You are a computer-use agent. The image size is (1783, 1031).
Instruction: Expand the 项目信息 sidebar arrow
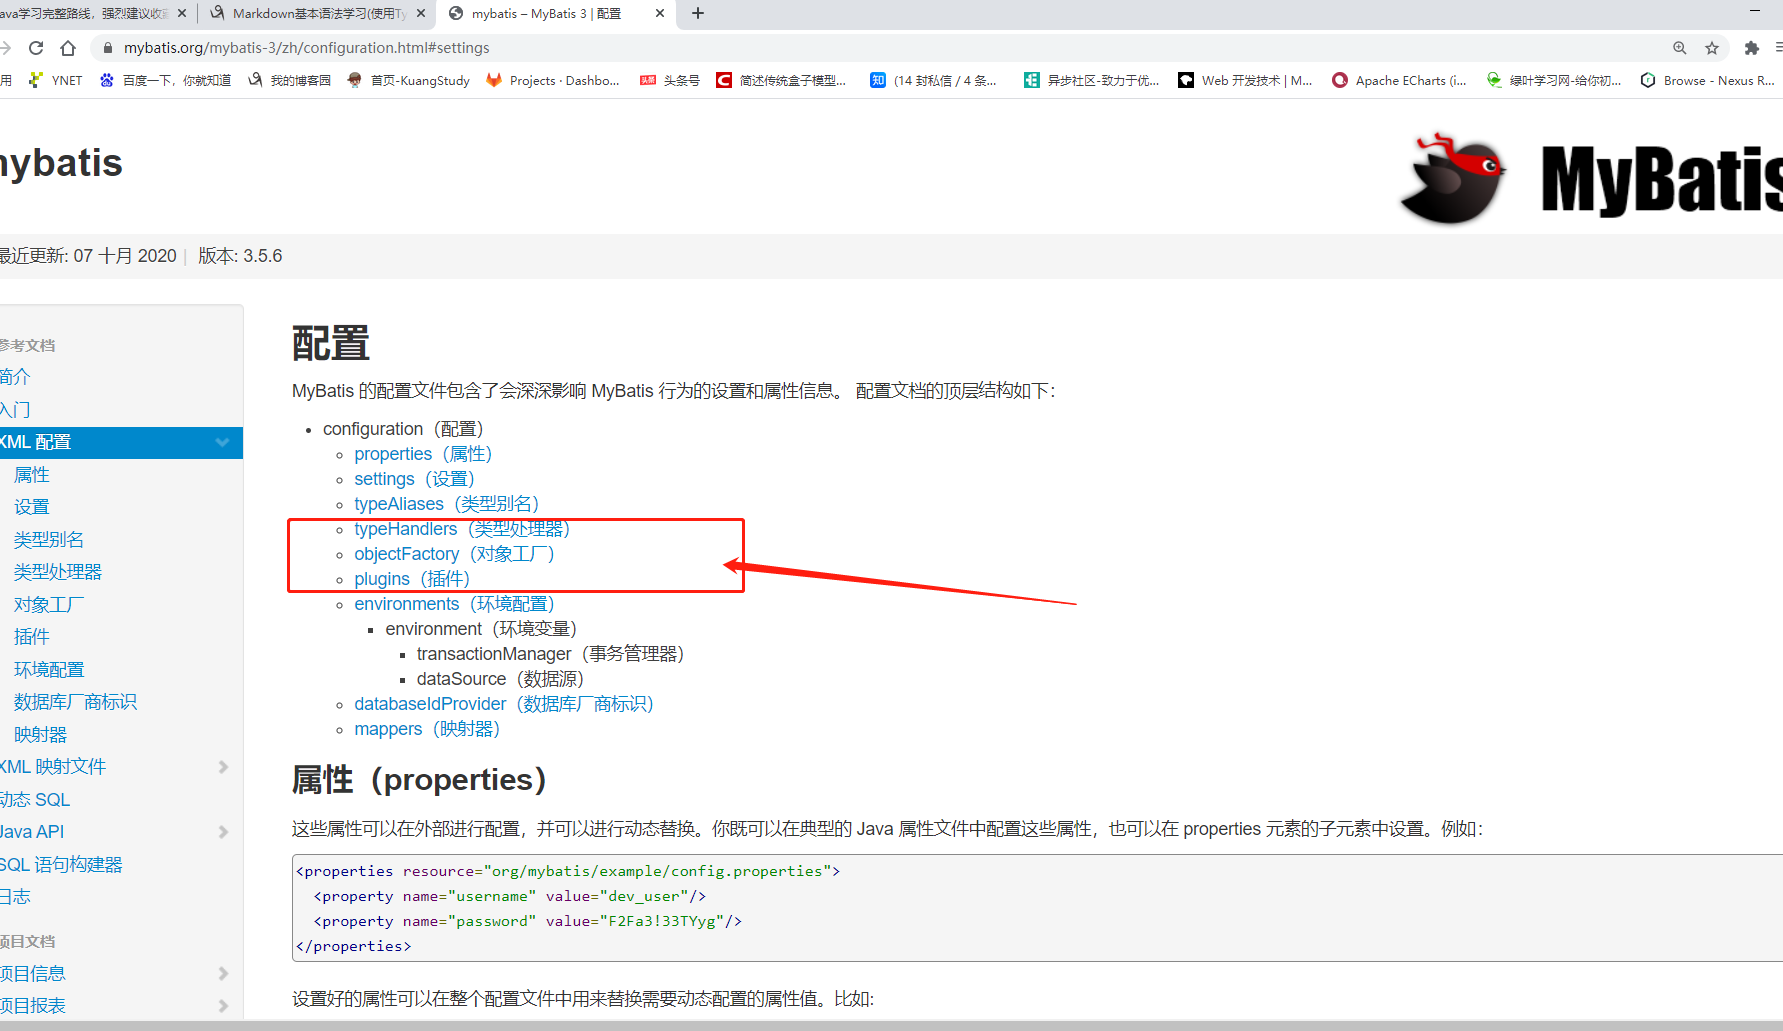(x=223, y=974)
